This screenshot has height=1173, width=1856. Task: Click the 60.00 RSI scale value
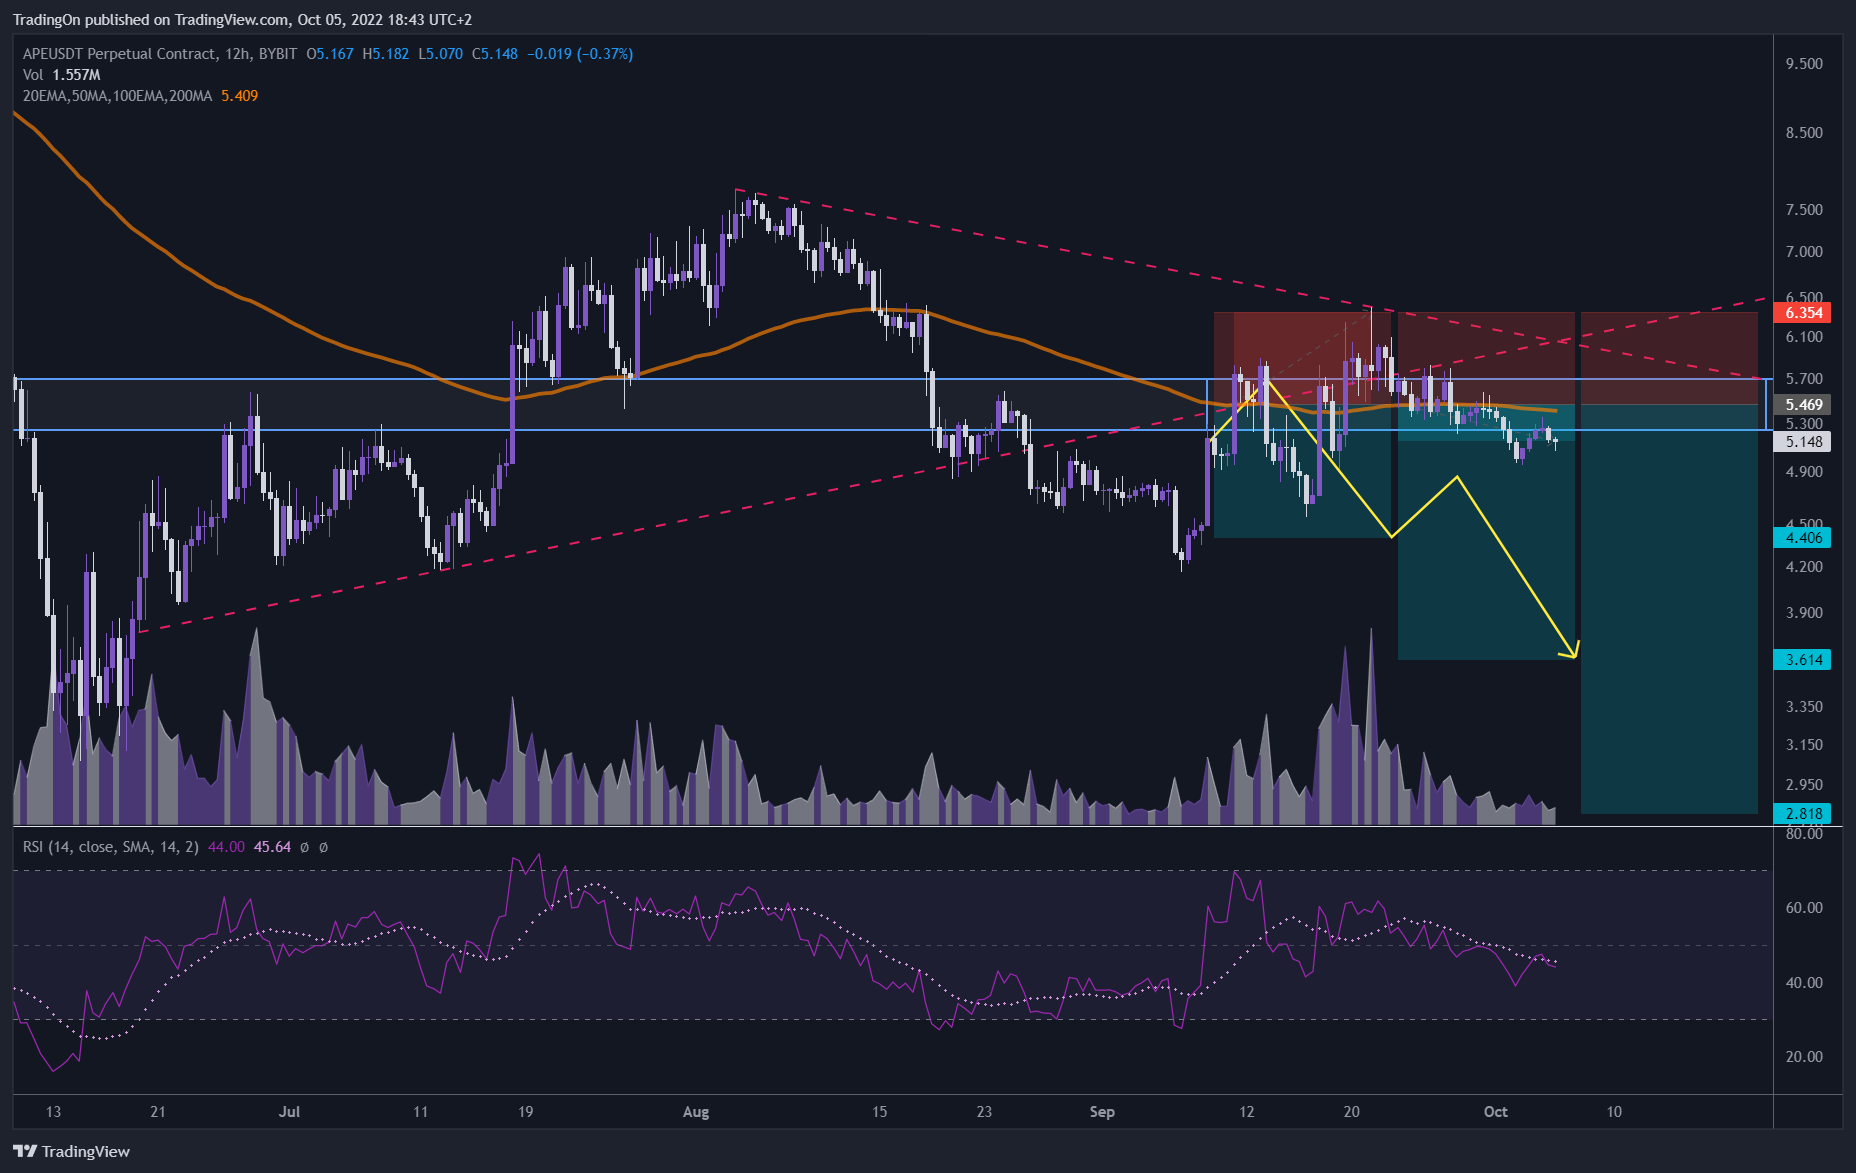(x=1804, y=908)
